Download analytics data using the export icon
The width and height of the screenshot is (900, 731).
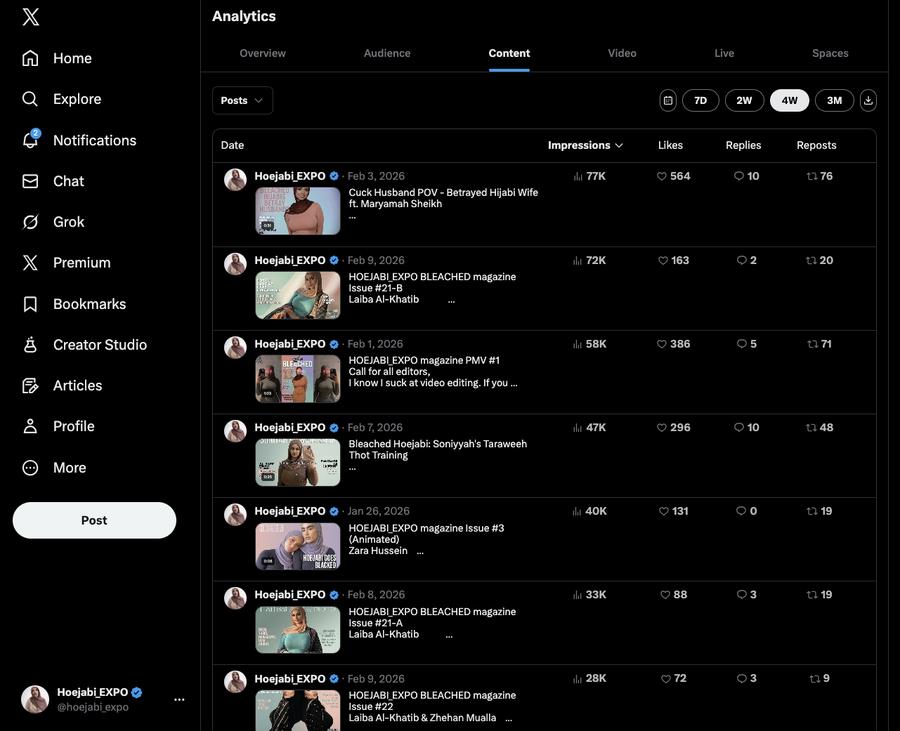[x=868, y=100]
